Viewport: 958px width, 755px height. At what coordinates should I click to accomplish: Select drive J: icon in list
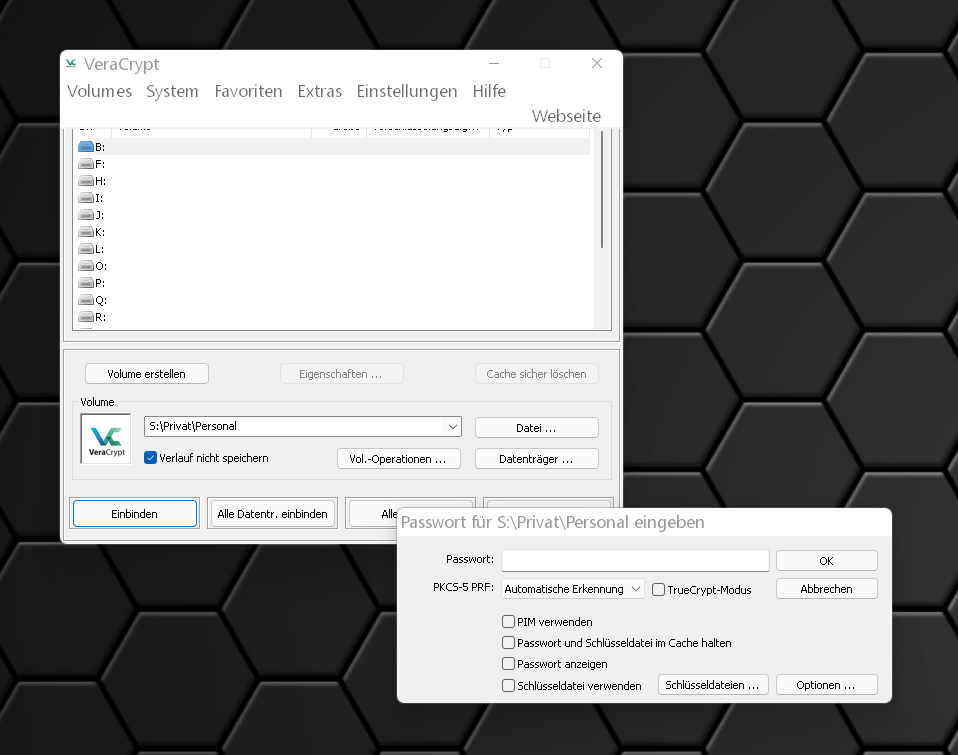[x=86, y=215]
